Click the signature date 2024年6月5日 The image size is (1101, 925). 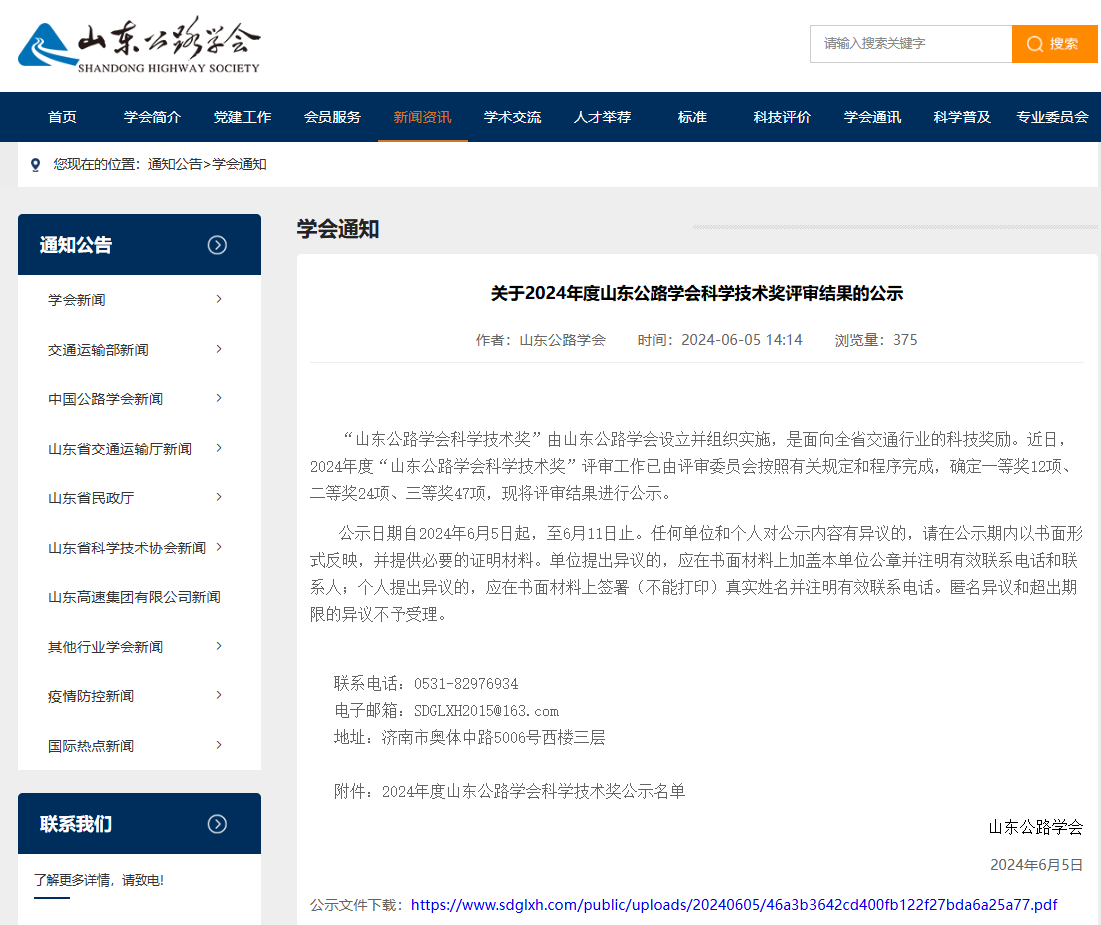click(x=1036, y=865)
